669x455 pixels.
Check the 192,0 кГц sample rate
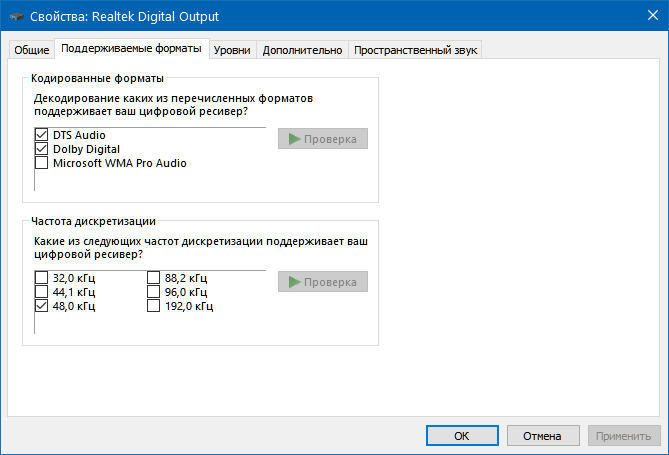point(154,306)
